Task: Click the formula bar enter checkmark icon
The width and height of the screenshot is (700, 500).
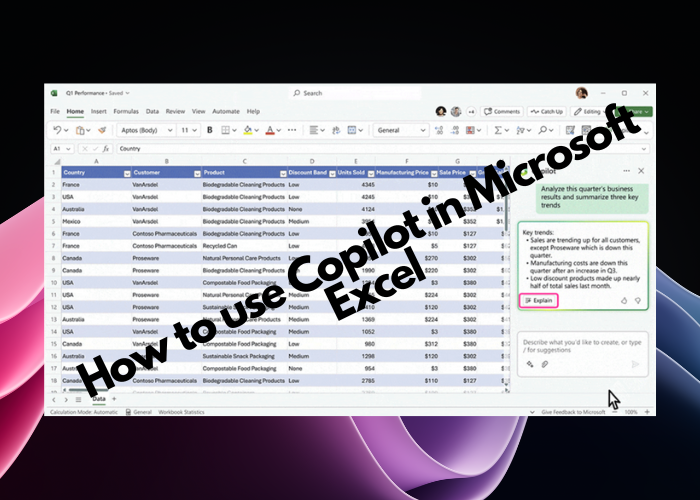Action: pos(95,149)
